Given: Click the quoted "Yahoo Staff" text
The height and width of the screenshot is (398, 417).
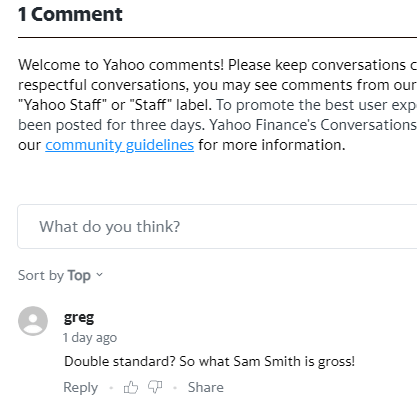Looking at the screenshot, I should pos(62,105).
